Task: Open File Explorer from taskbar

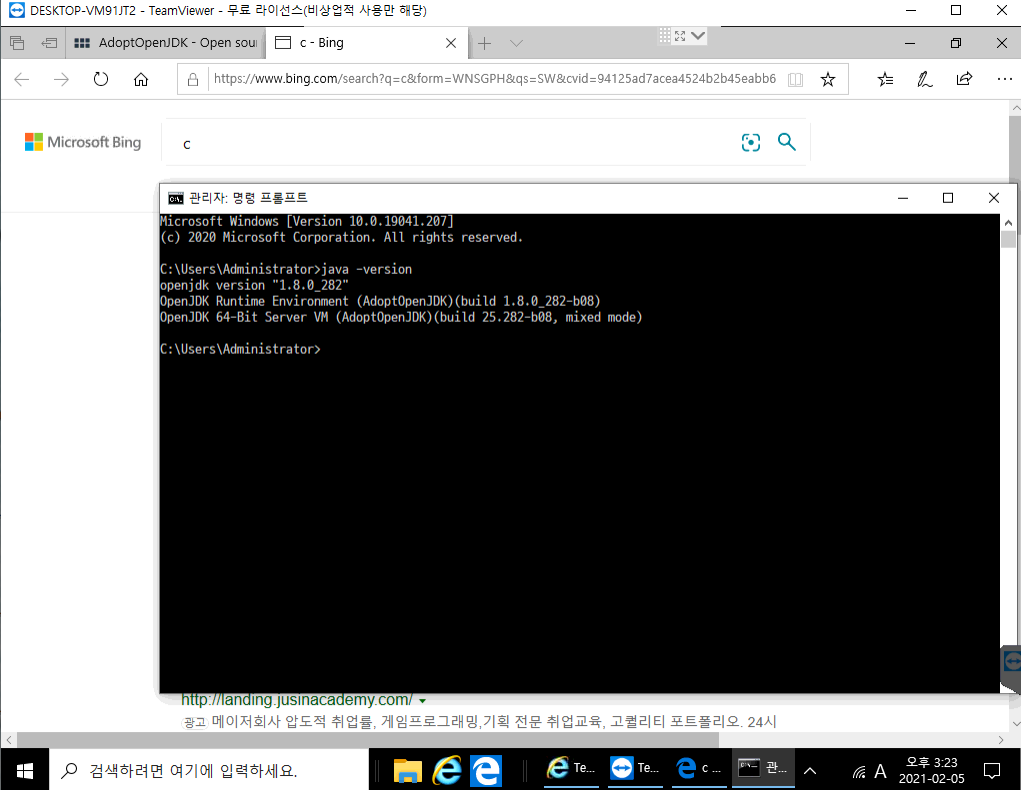Action: point(408,771)
